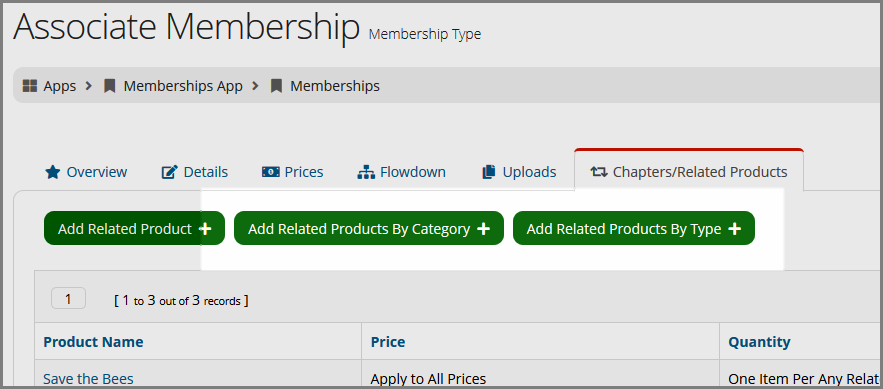
Task: Click the money bill icon on Prices tab
Action: [270, 172]
